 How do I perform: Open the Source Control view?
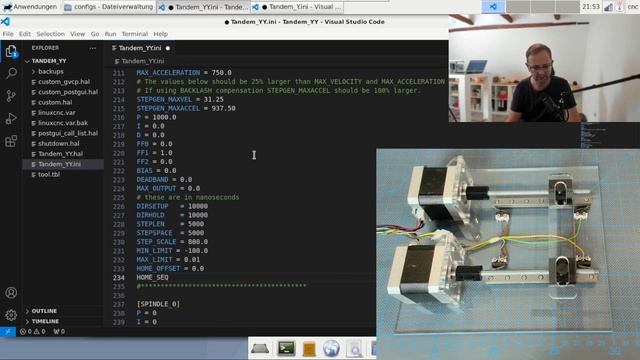pos(11,96)
